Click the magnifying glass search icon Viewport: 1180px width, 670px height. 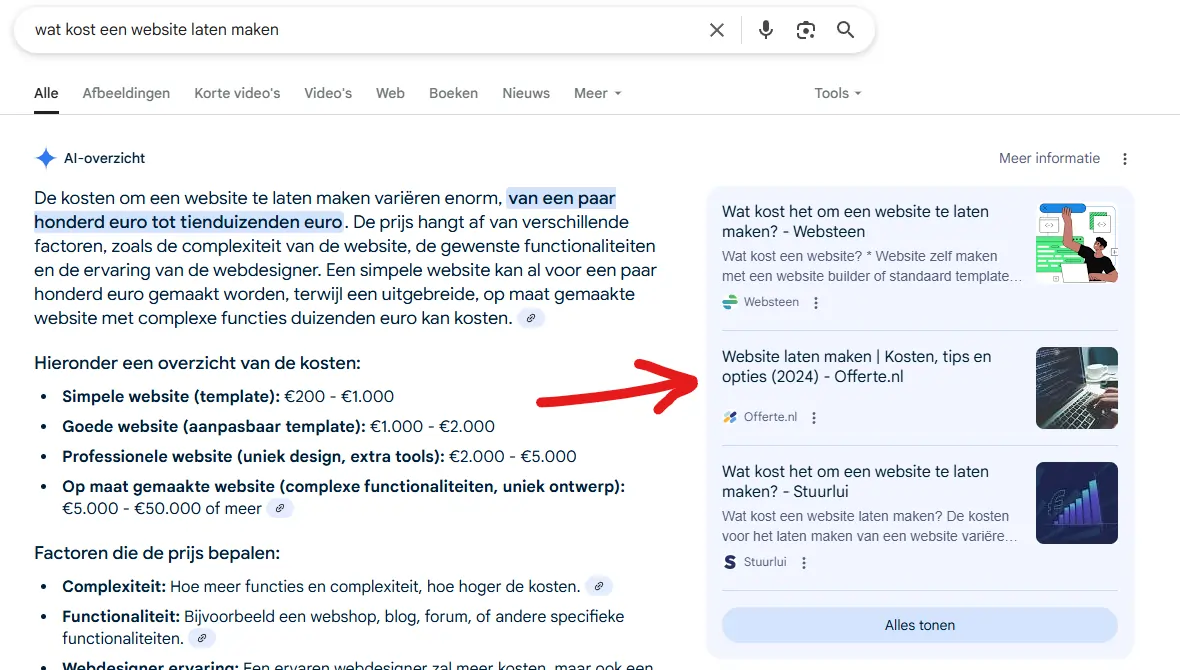[845, 30]
